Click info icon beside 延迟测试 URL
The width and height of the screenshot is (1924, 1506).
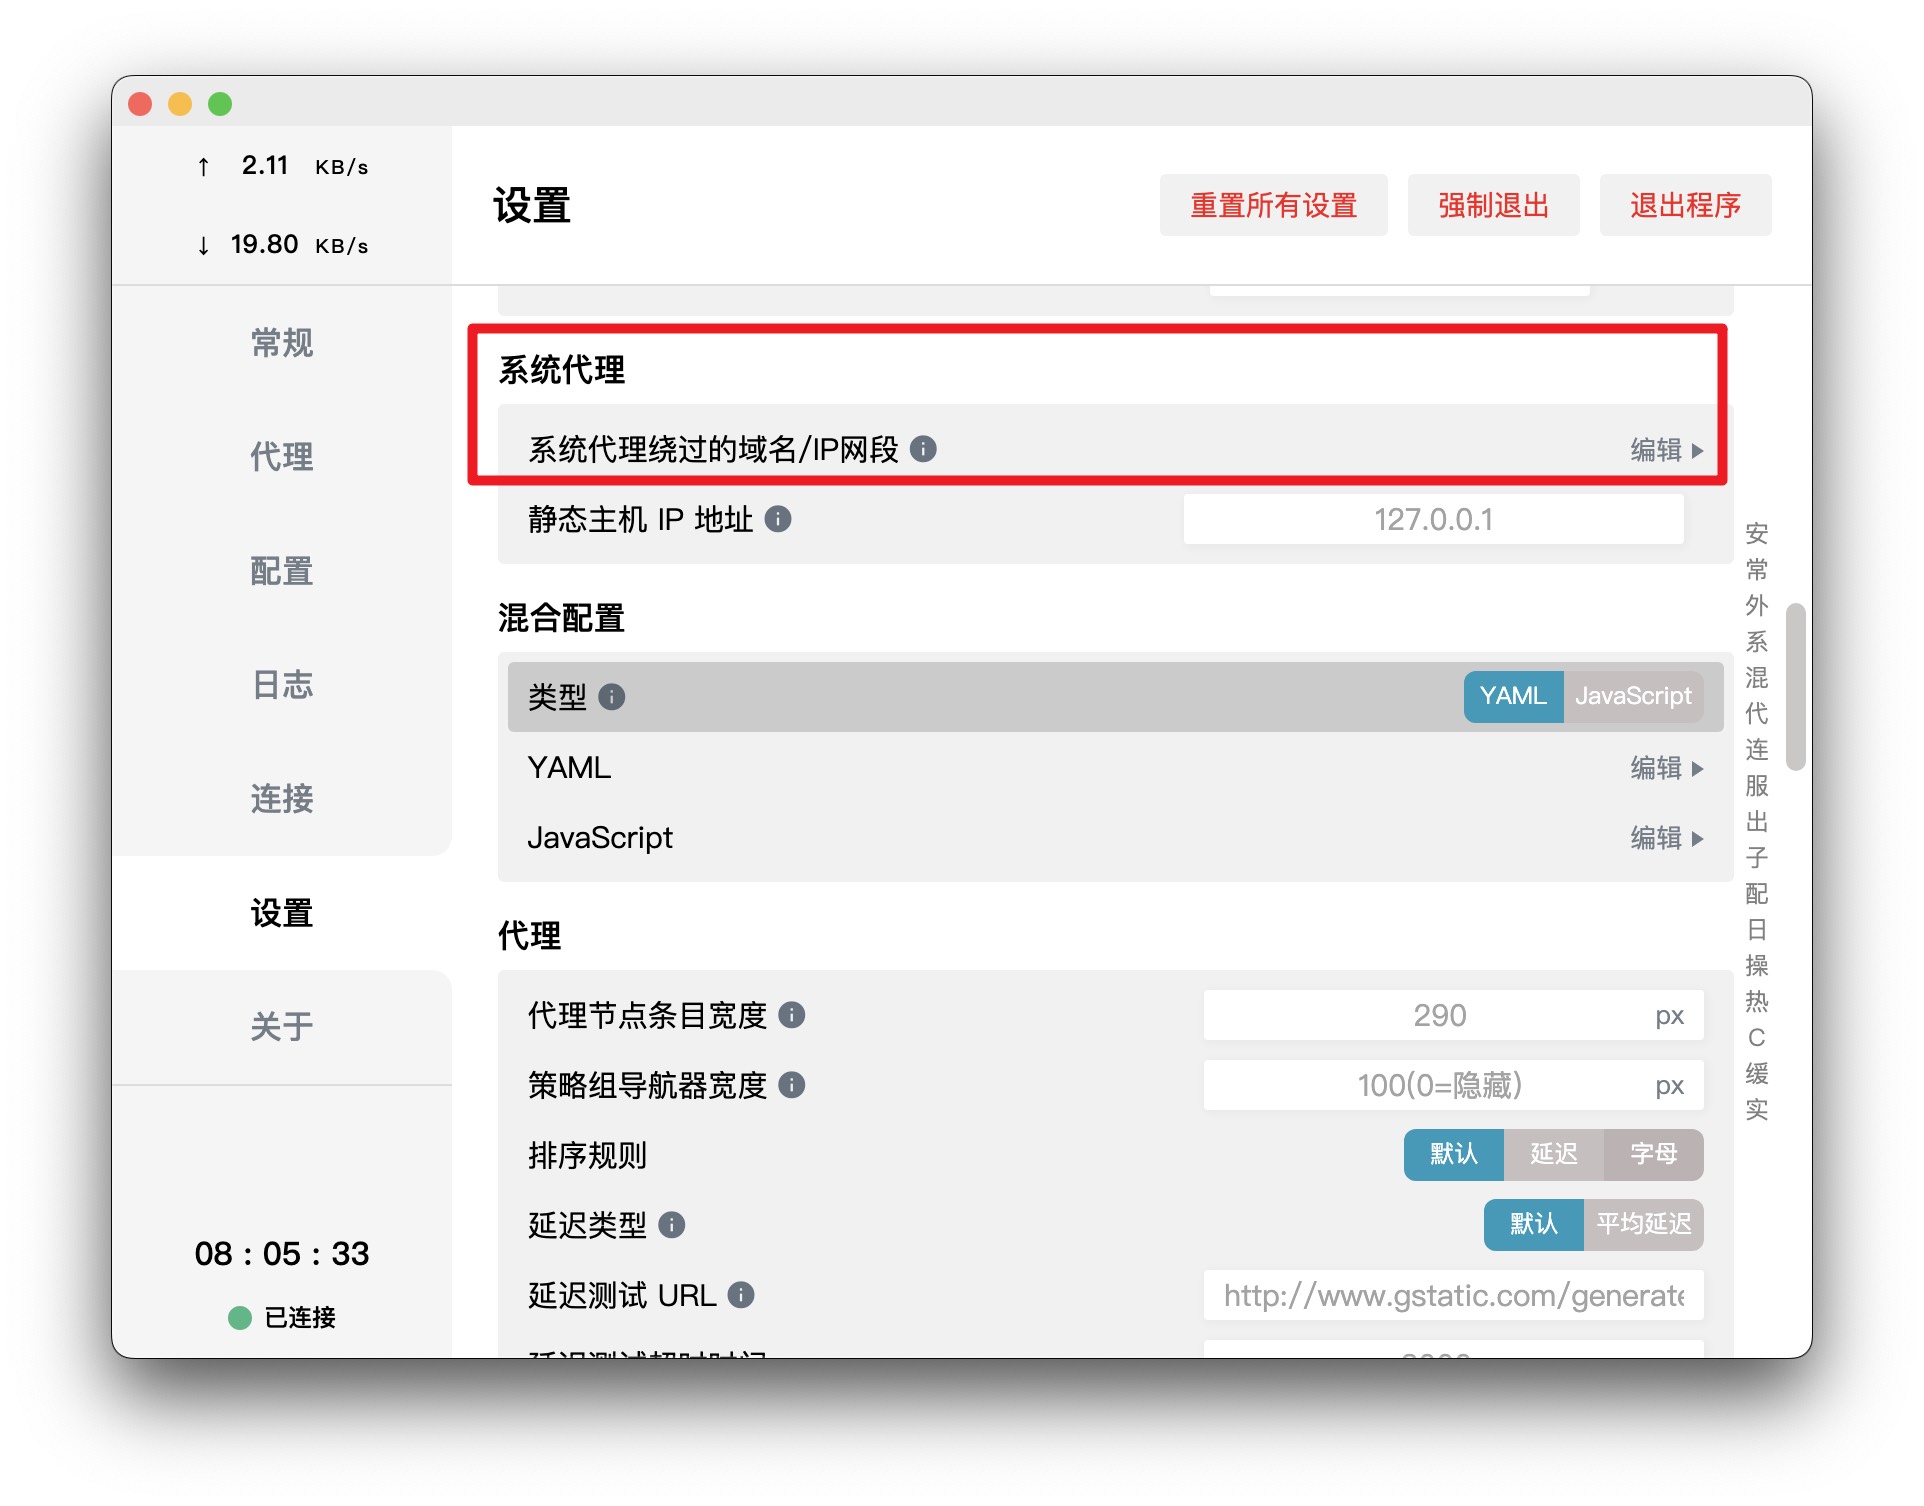coord(740,1295)
